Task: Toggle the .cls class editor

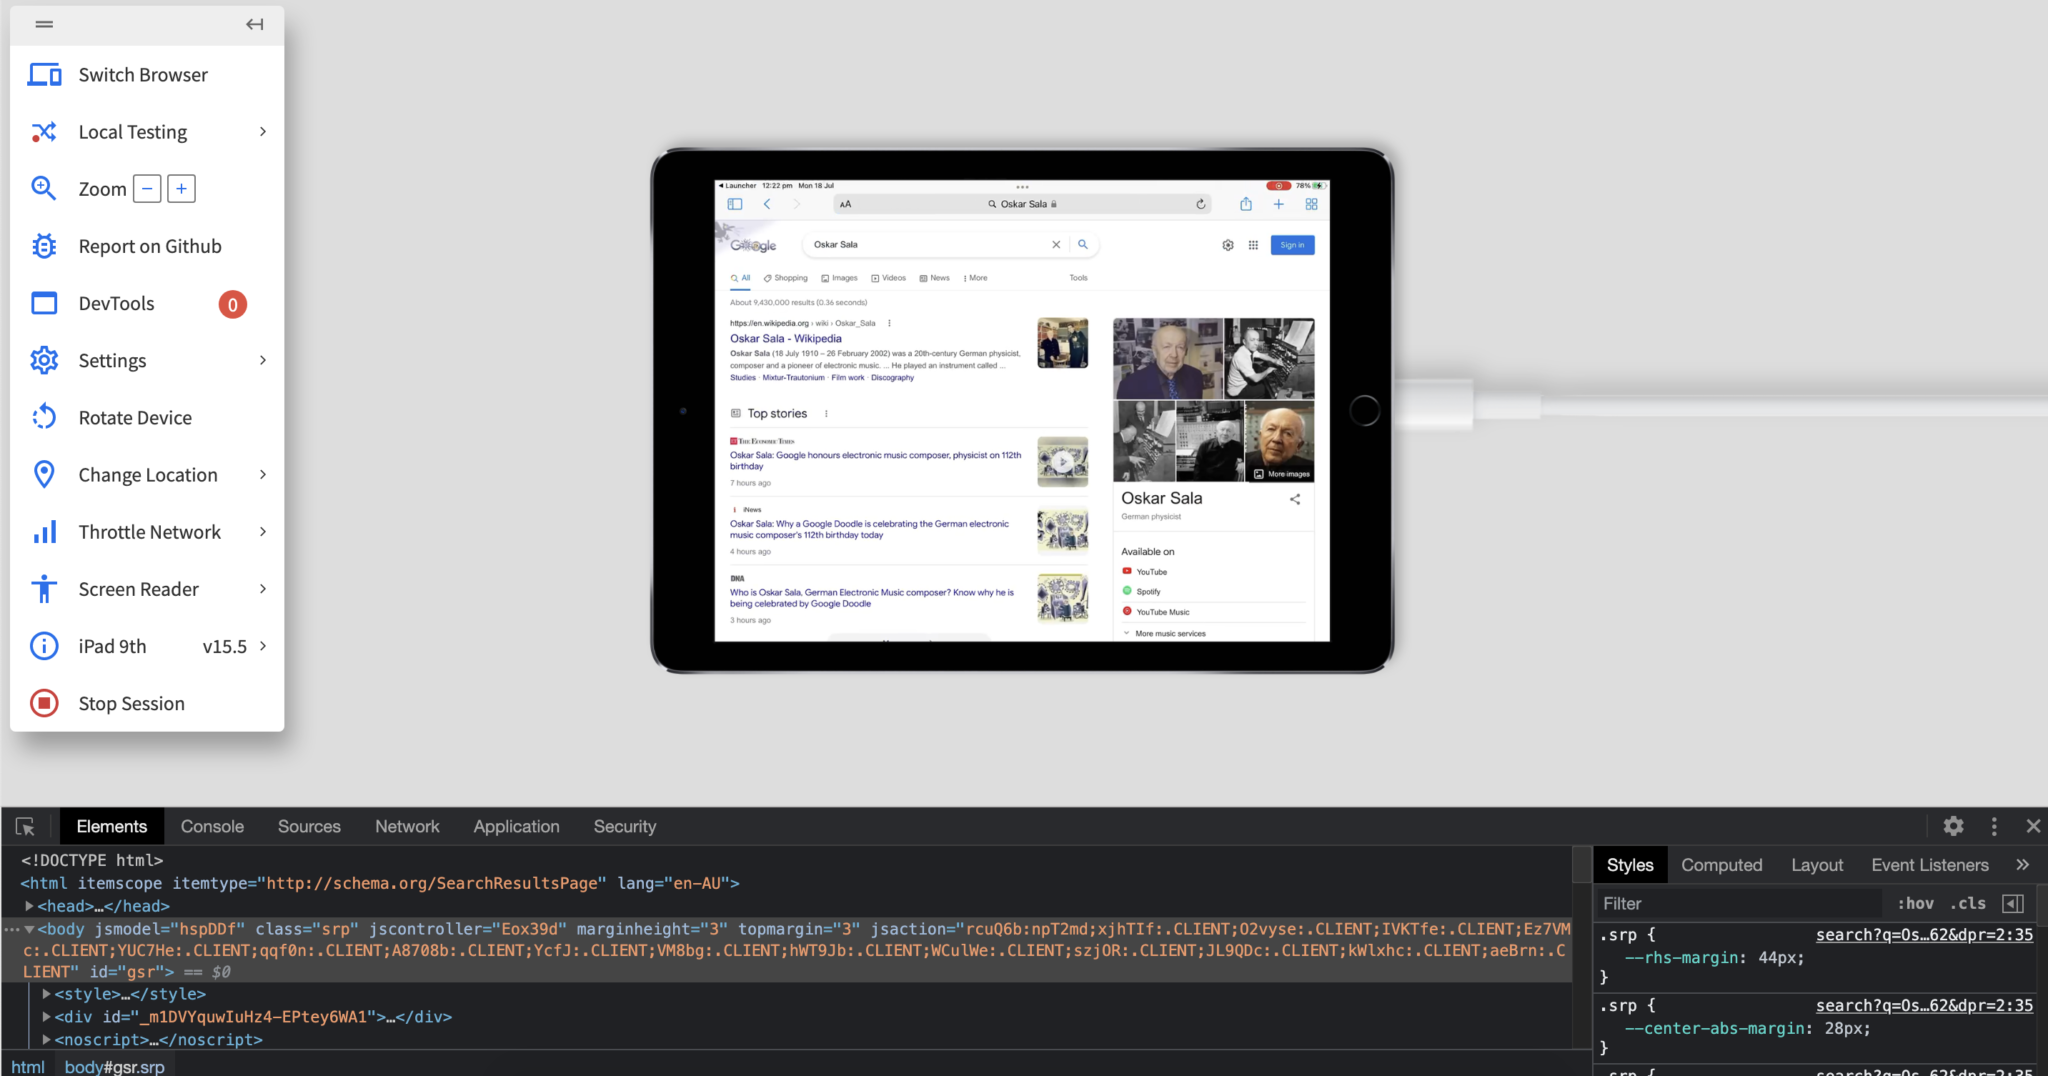Action: (1968, 903)
